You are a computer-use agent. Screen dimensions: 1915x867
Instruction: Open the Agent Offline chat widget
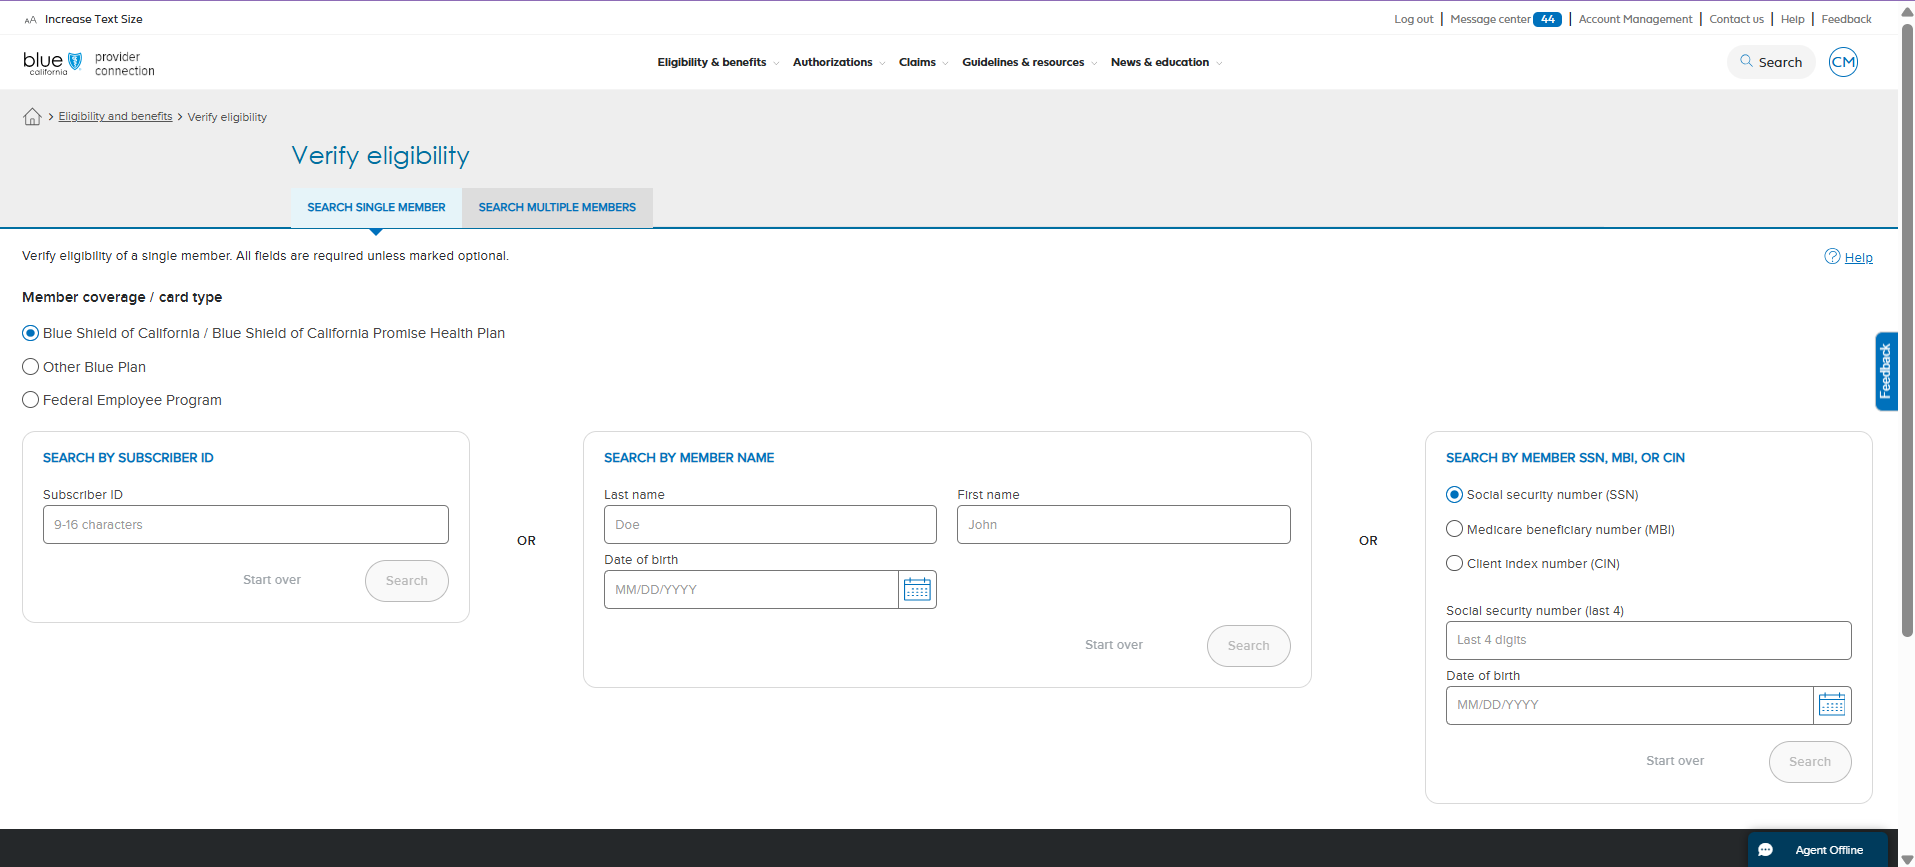click(1818, 850)
